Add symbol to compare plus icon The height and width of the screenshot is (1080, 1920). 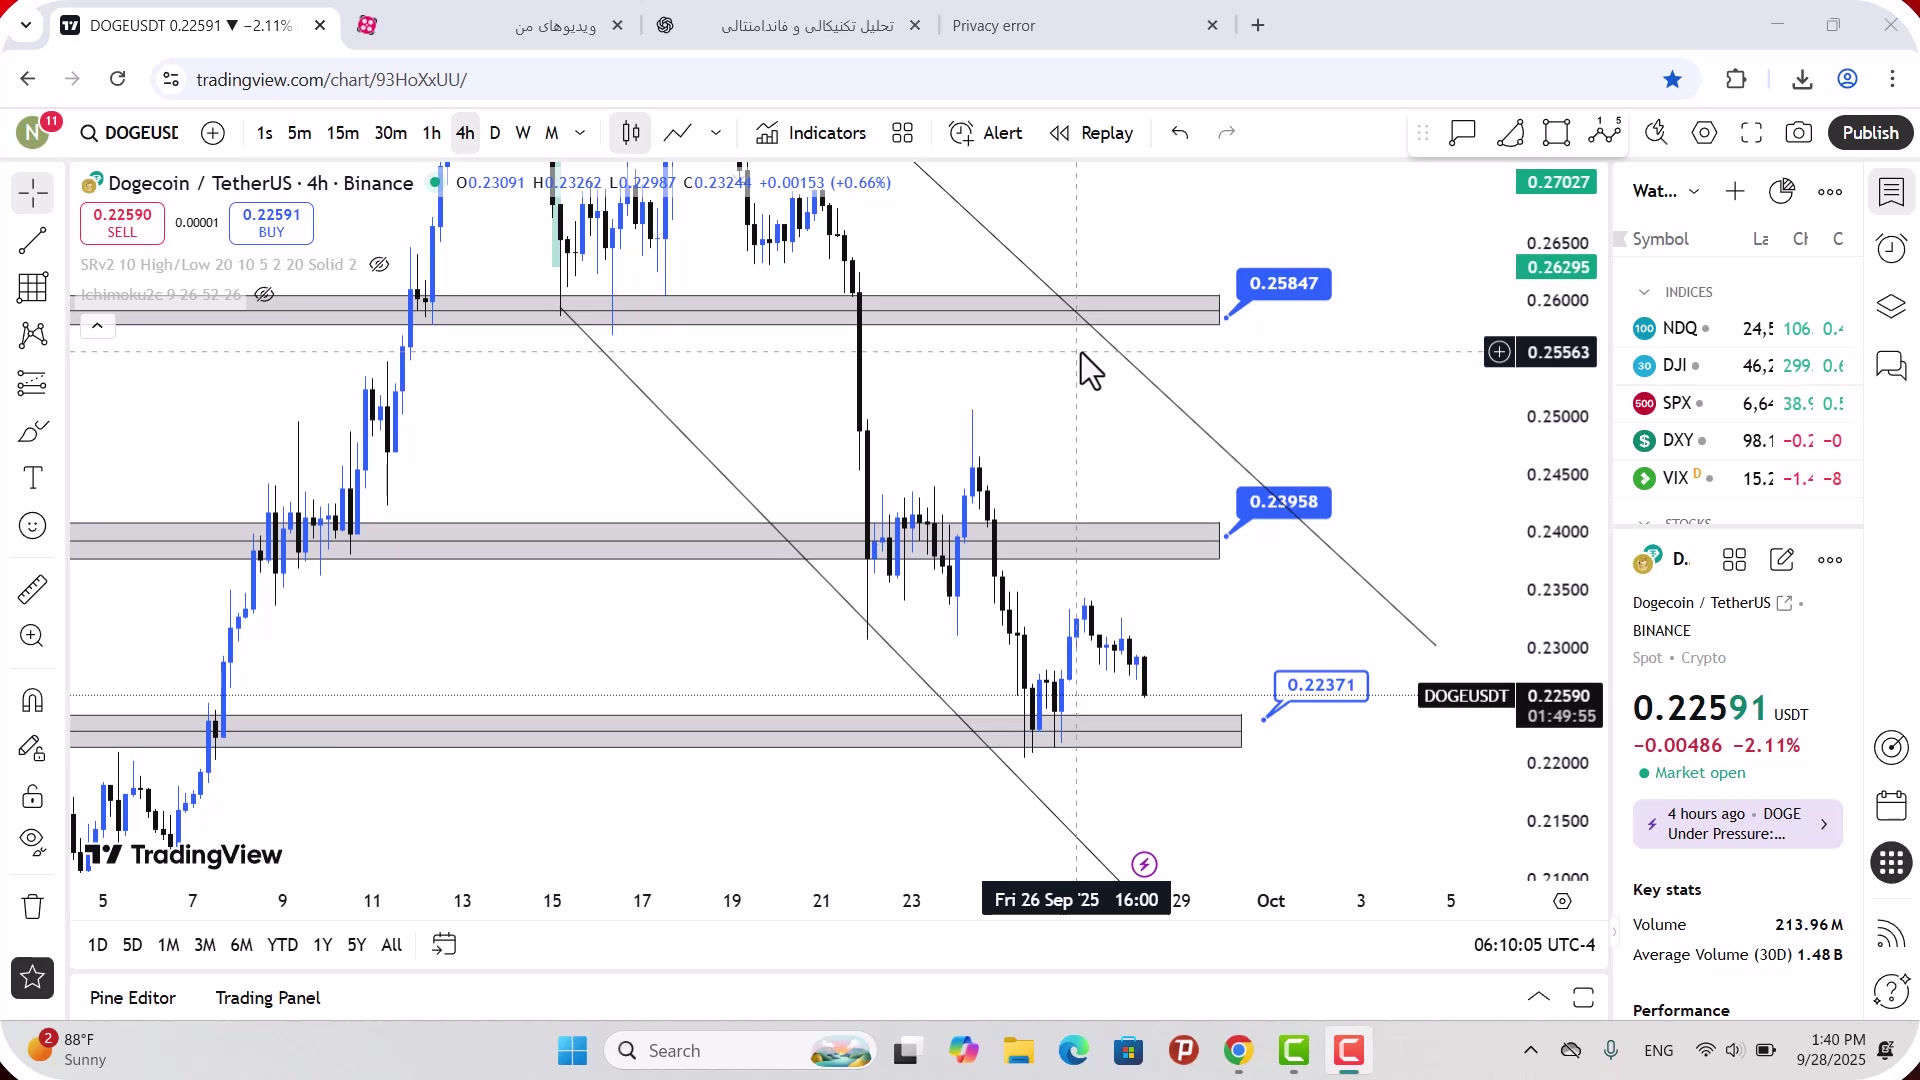pyautogui.click(x=213, y=133)
